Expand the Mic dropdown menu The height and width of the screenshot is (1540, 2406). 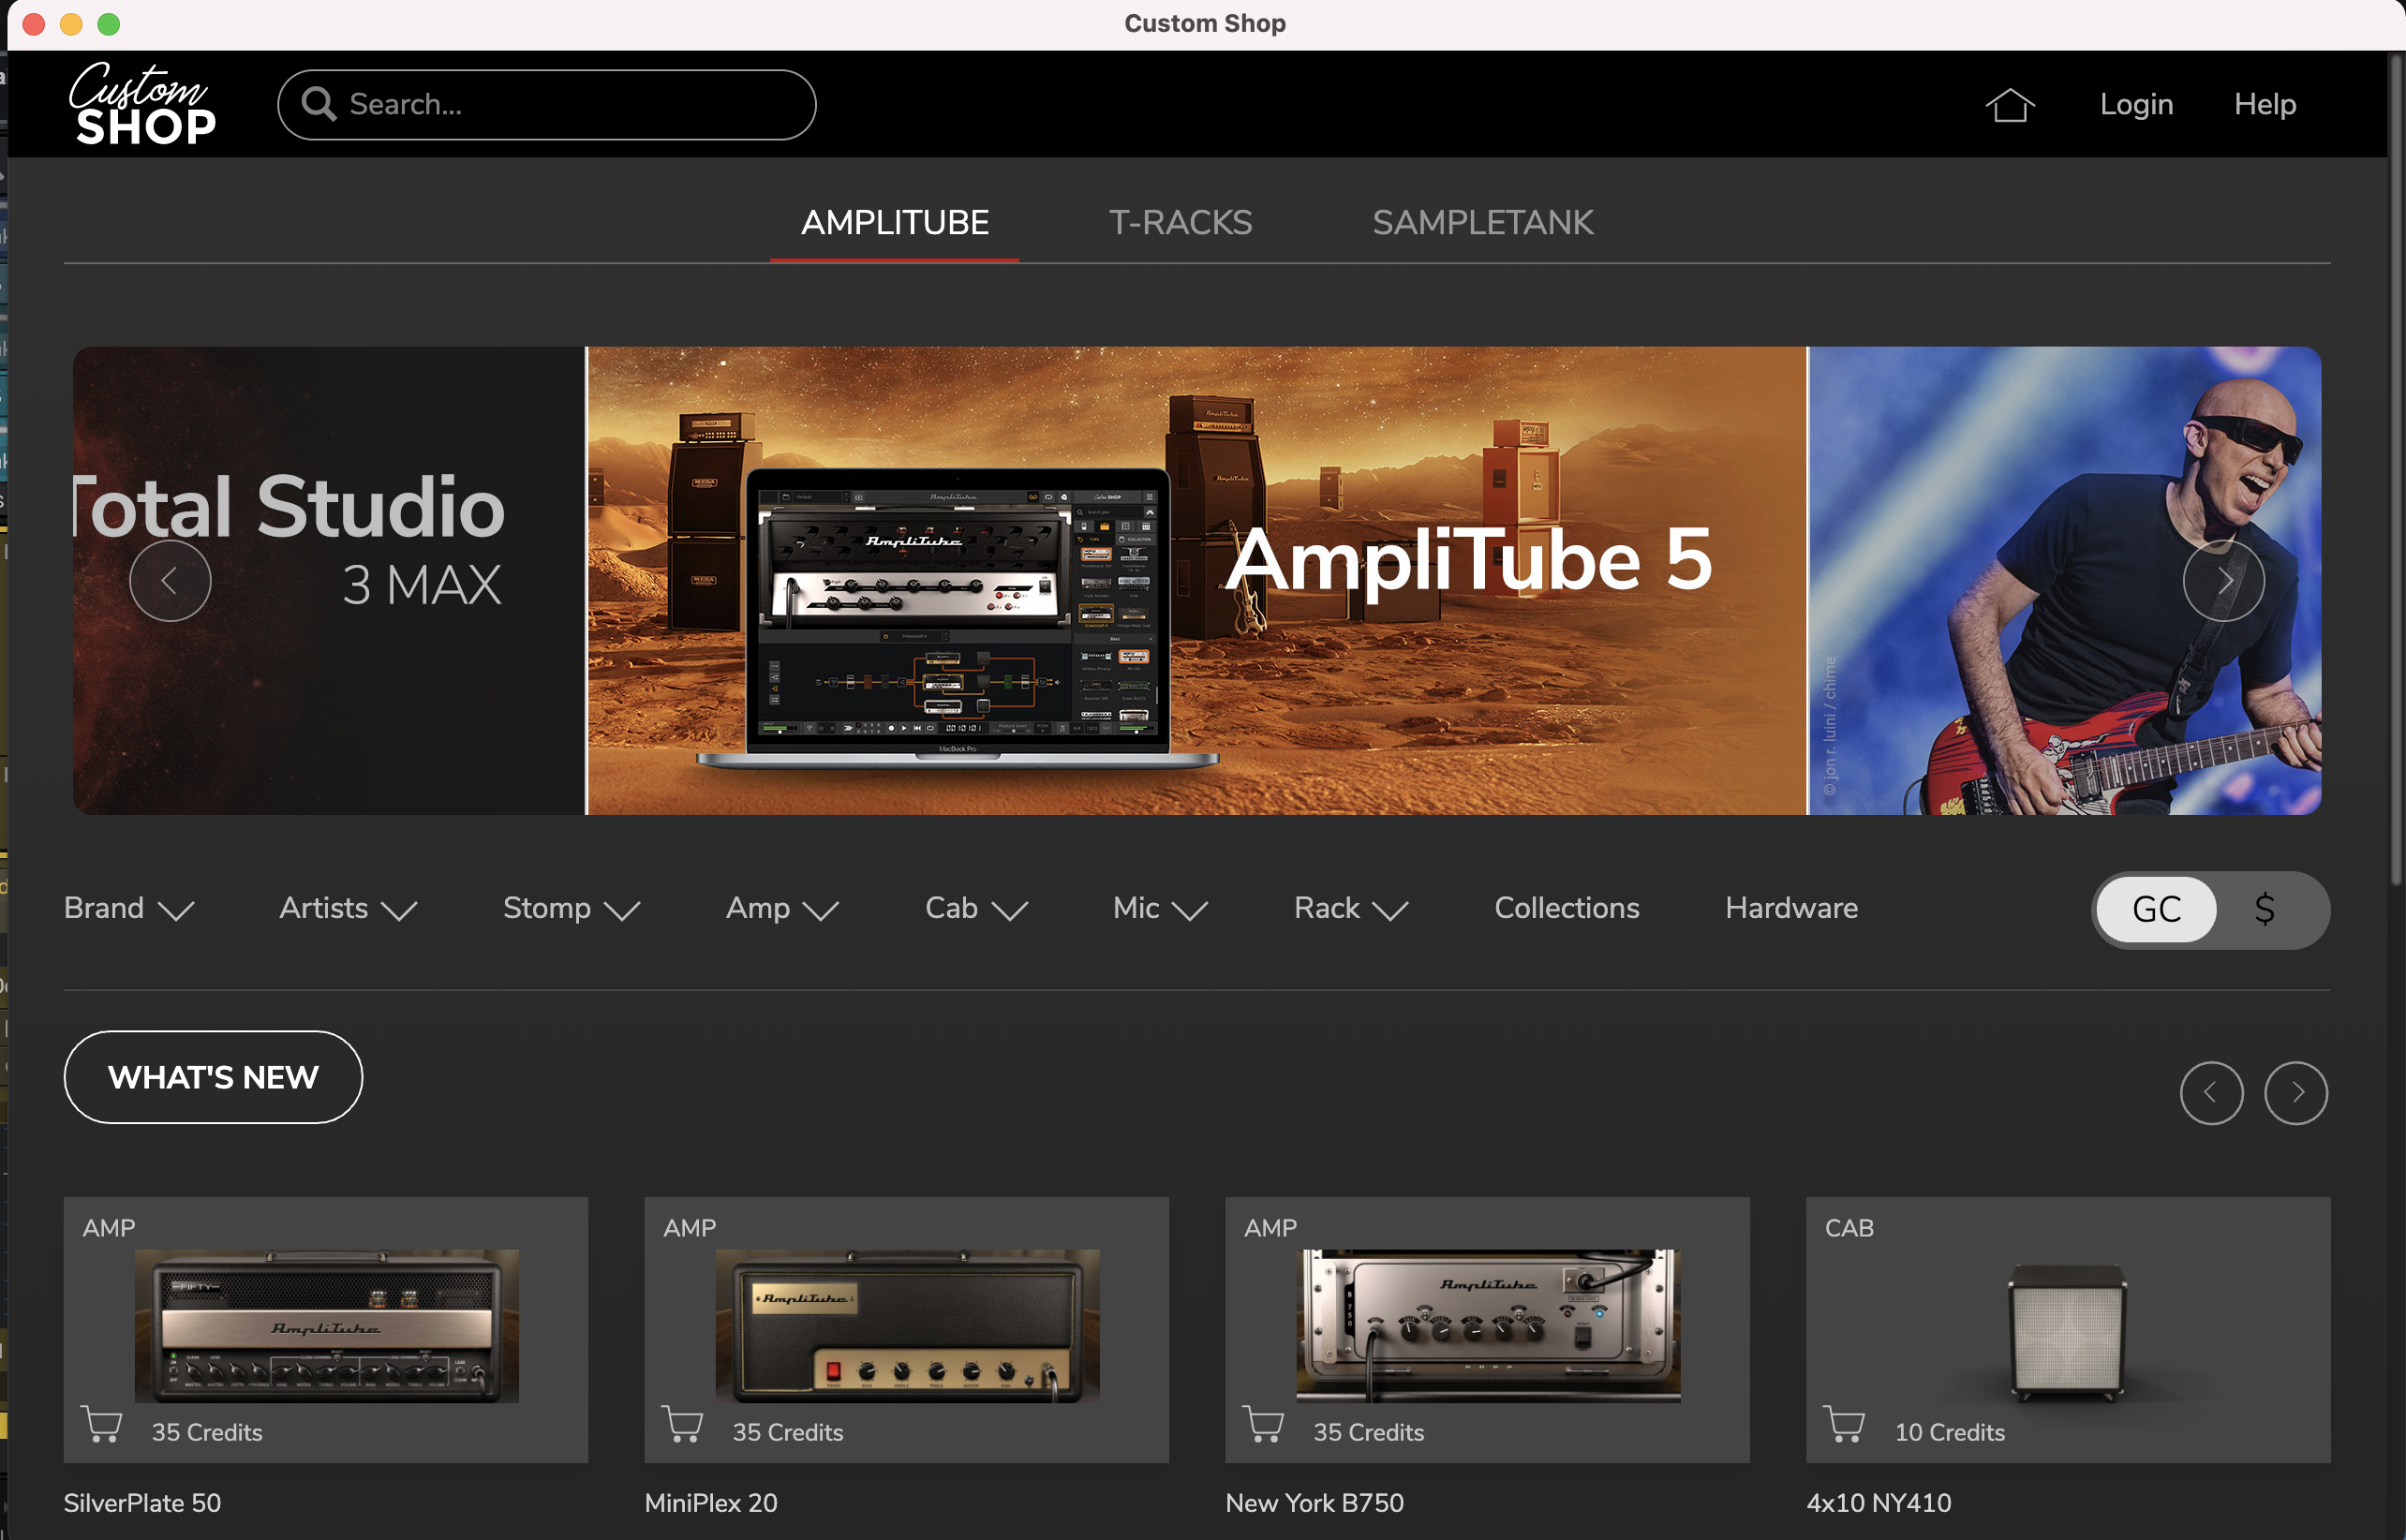click(1160, 908)
